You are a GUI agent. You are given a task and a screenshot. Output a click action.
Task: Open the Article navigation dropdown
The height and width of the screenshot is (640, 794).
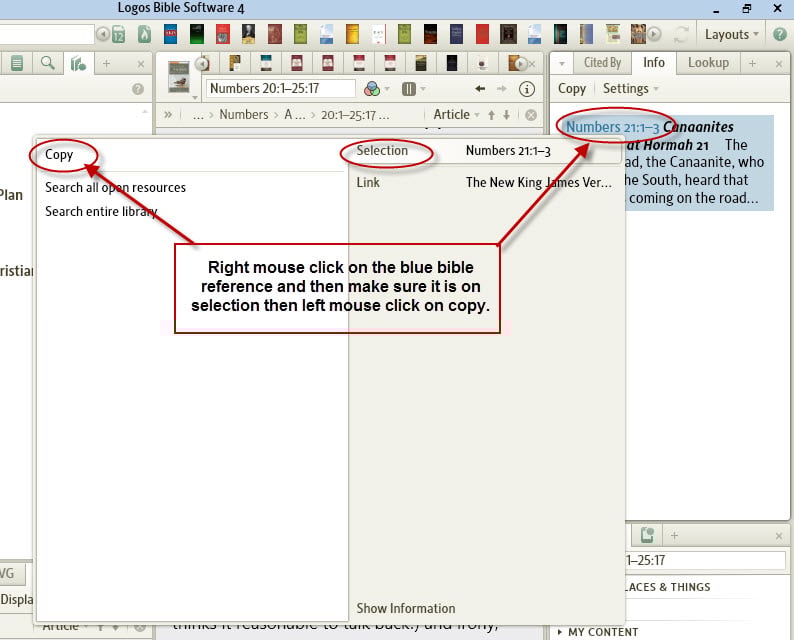[x=456, y=115]
